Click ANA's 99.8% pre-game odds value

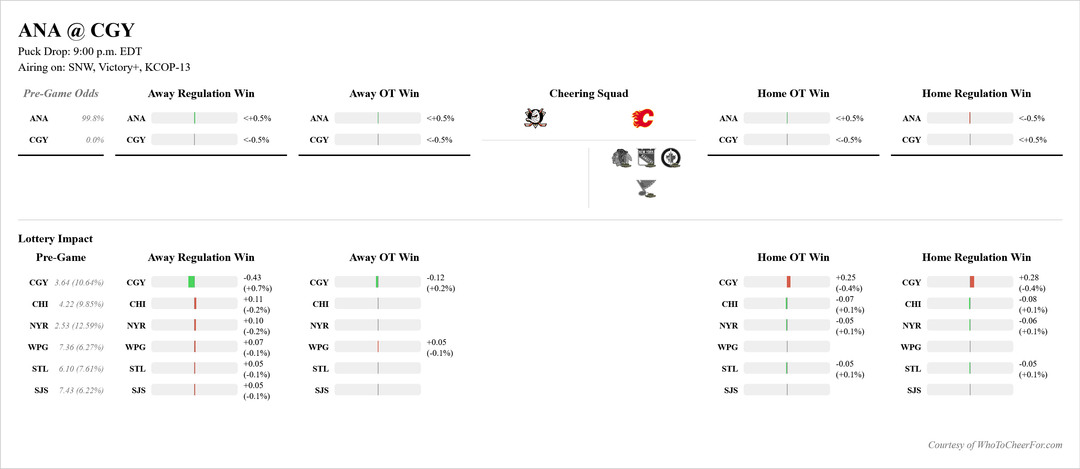point(92,118)
